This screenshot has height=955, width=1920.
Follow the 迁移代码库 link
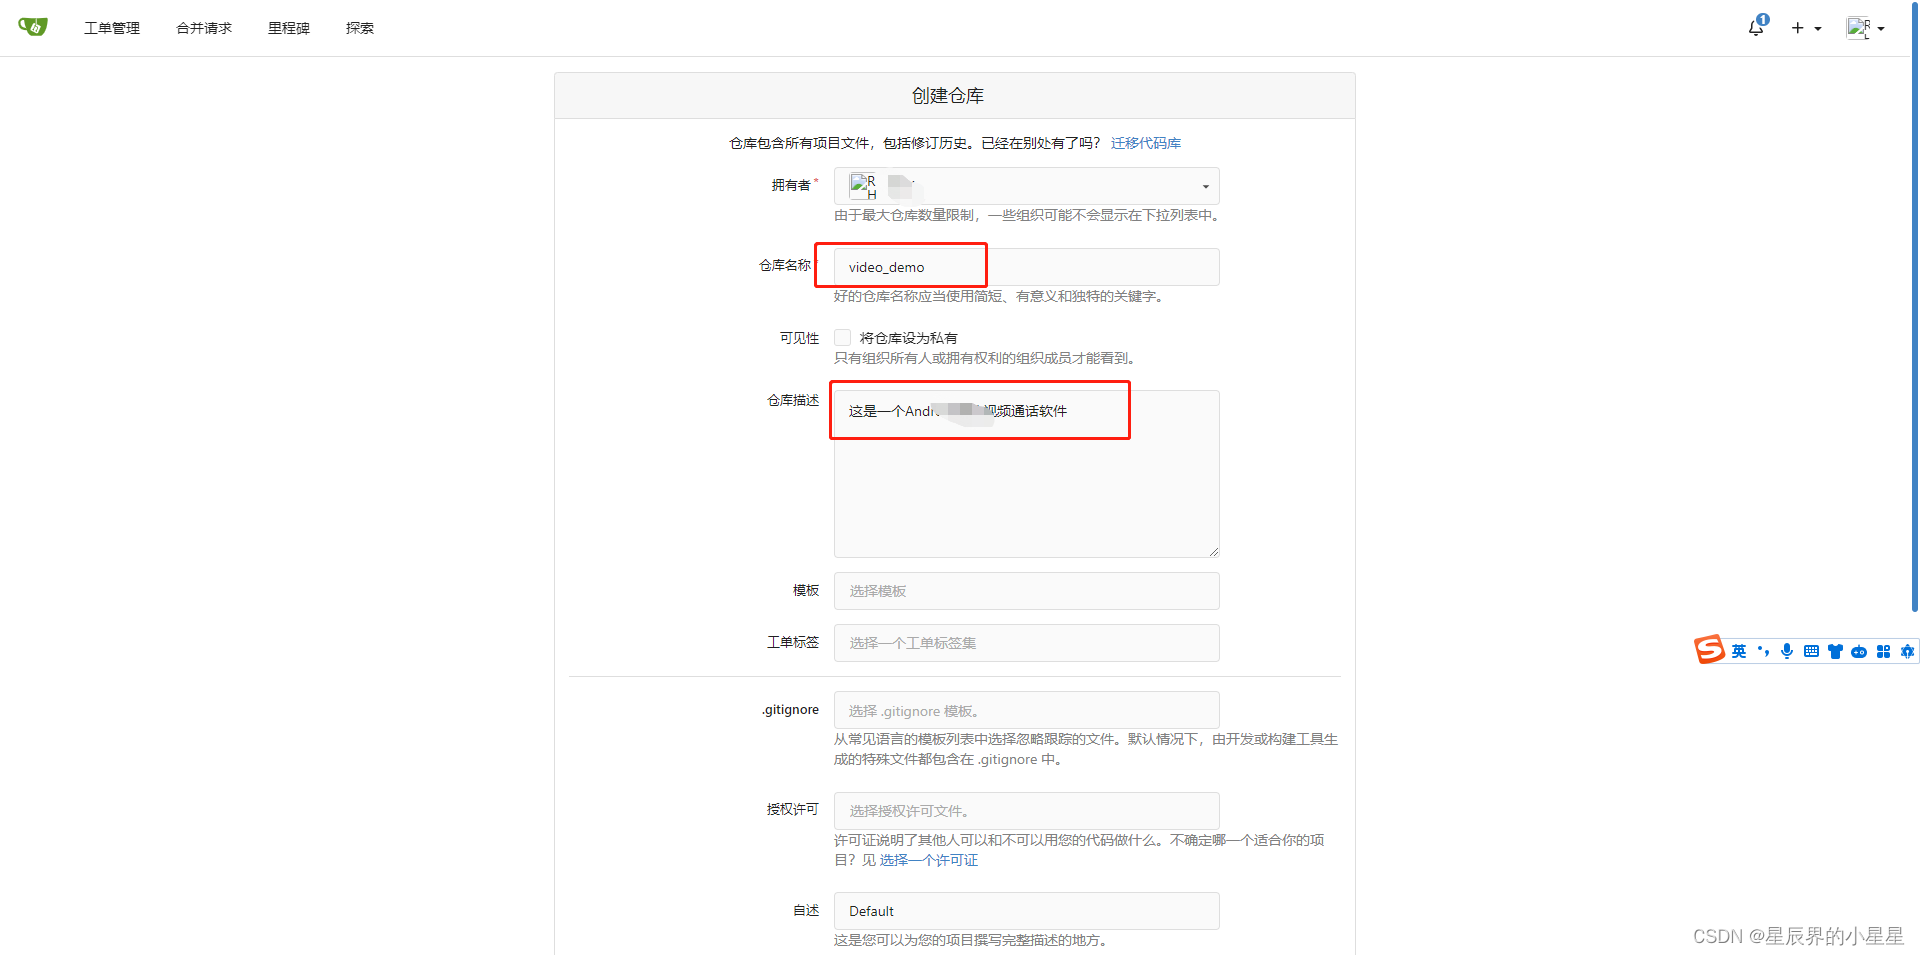(x=1145, y=143)
